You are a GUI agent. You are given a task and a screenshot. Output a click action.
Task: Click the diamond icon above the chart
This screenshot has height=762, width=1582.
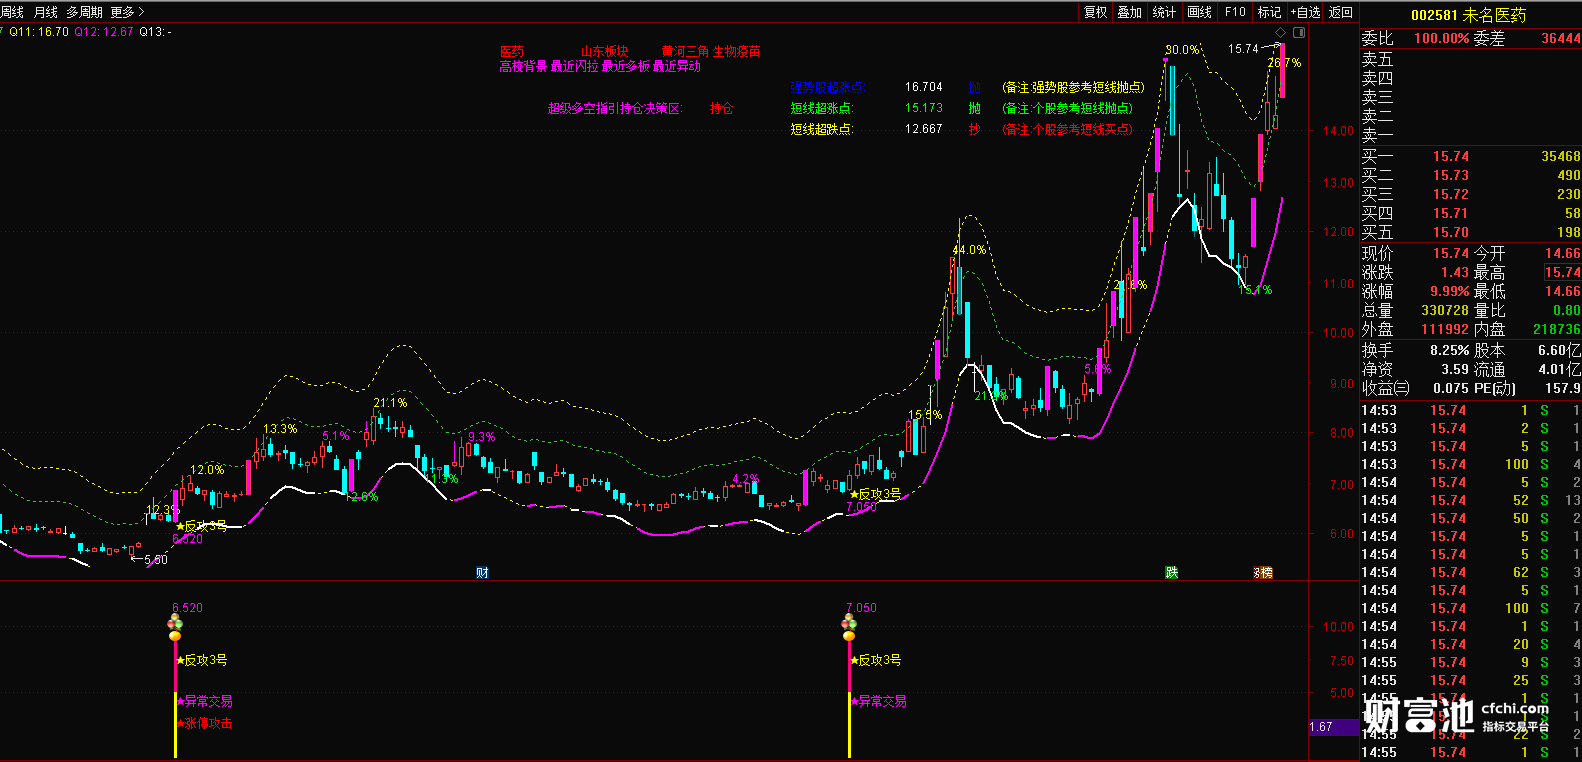click(x=1280, y=32)
